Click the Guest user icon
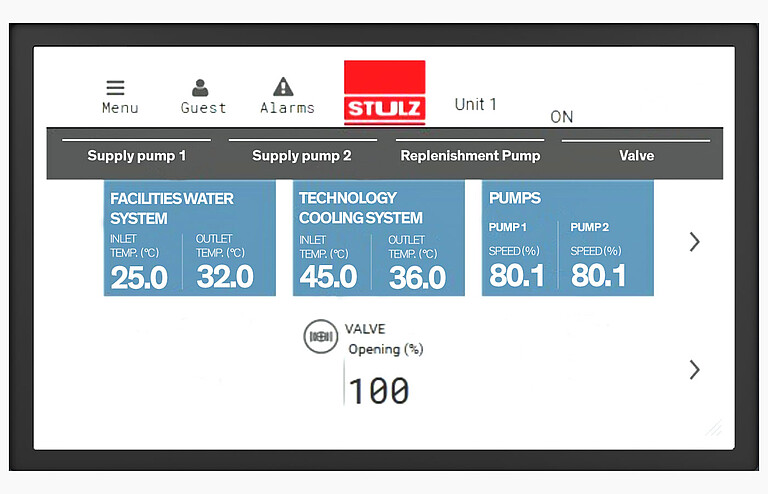 click(200, 88)
